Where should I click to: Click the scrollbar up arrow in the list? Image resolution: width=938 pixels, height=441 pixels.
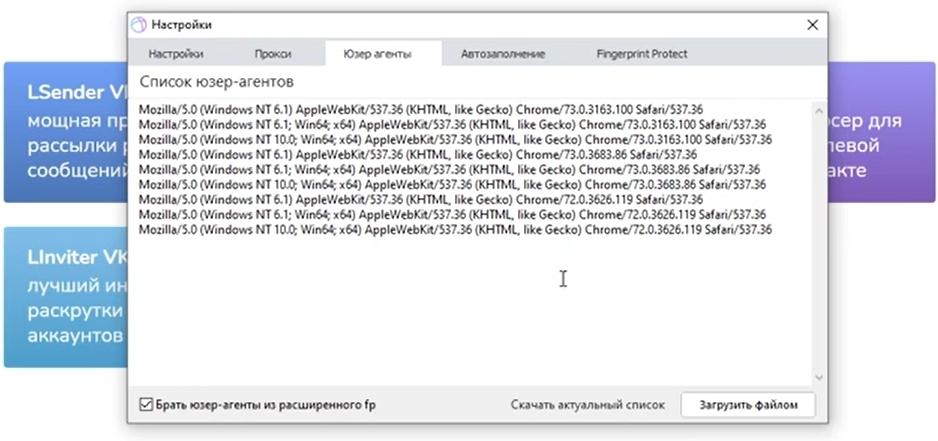click(818, 111)
